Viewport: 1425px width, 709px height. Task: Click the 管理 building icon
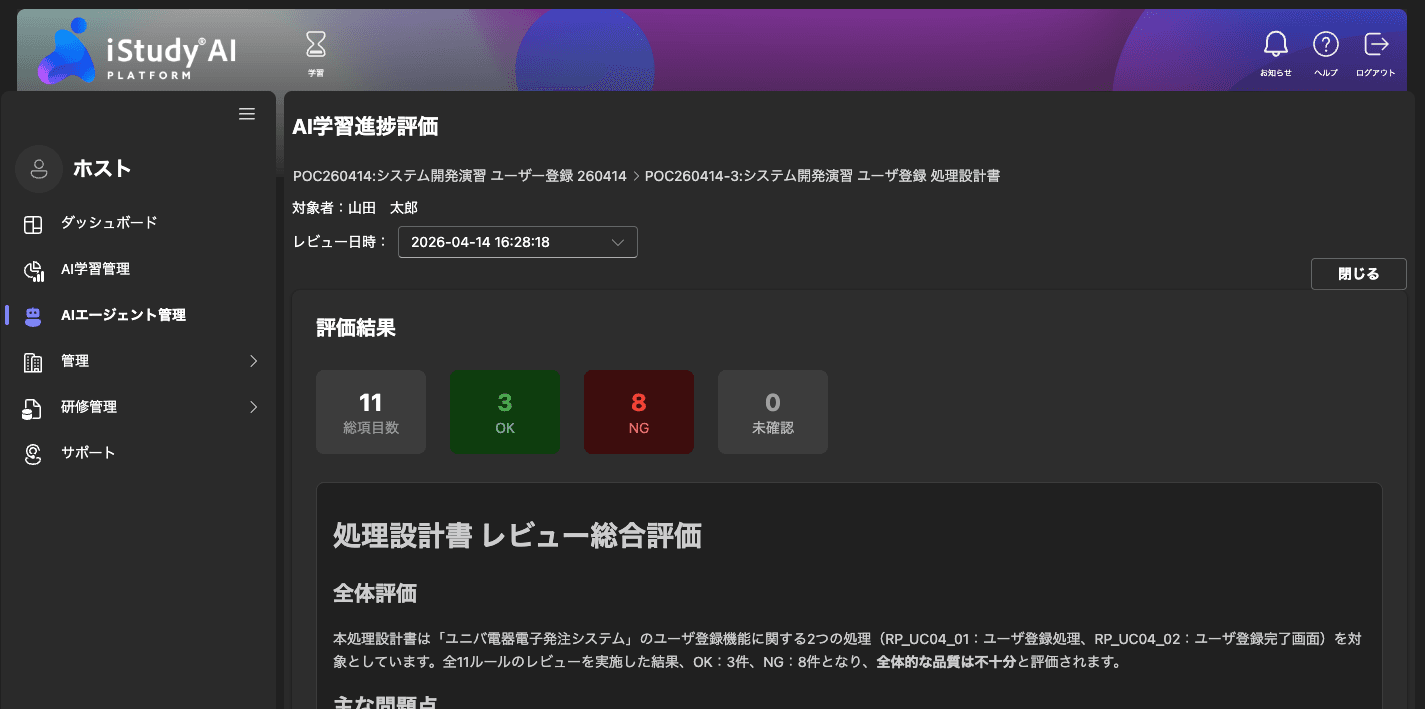pos(33,362)
